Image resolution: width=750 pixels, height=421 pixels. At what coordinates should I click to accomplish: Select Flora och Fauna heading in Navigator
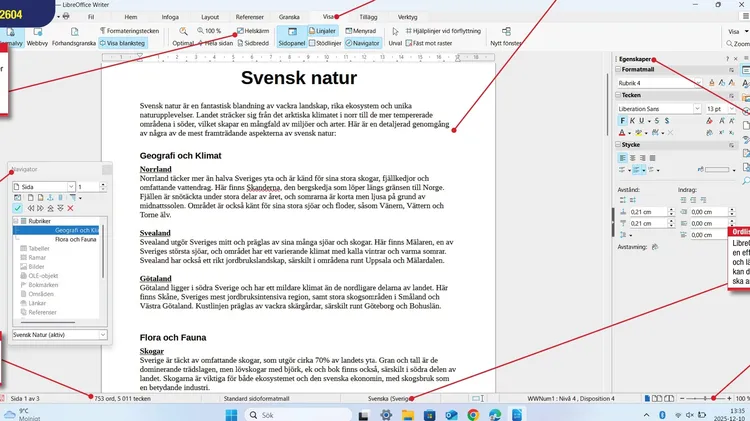pos(75,240)
